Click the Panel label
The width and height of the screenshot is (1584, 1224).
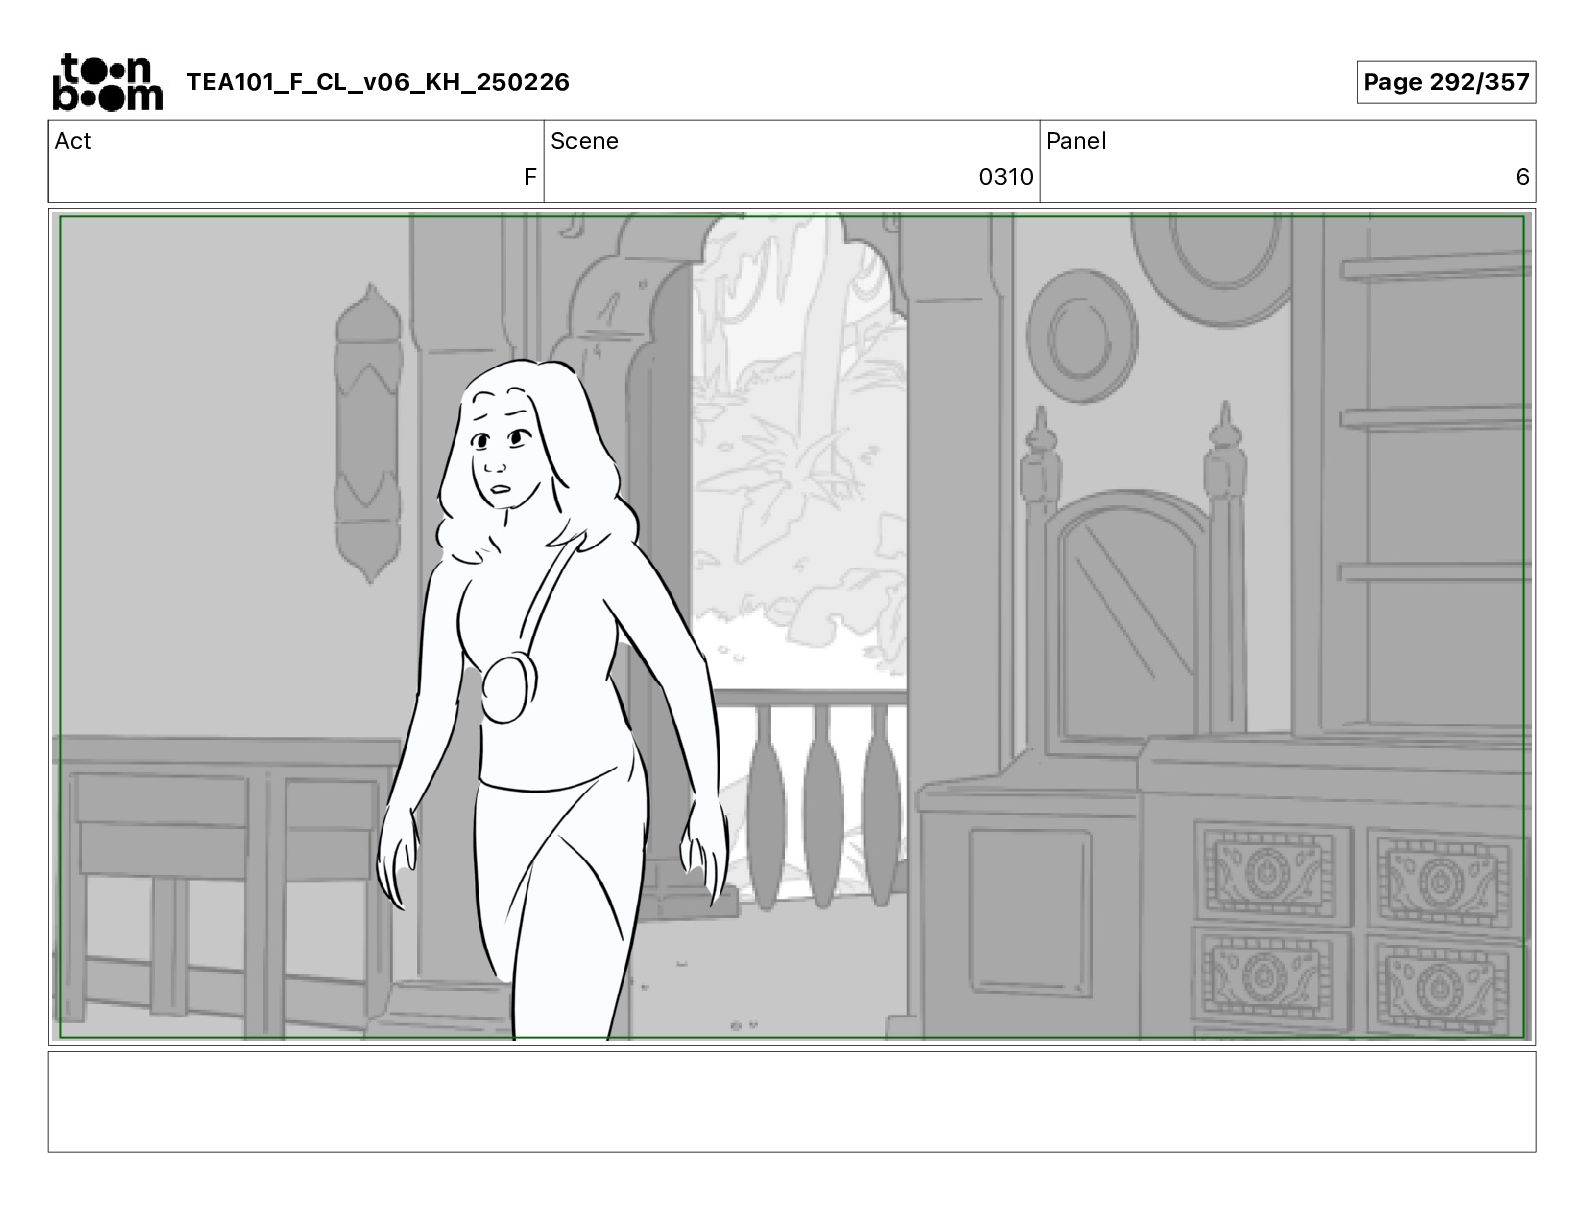pos(1076,141)
